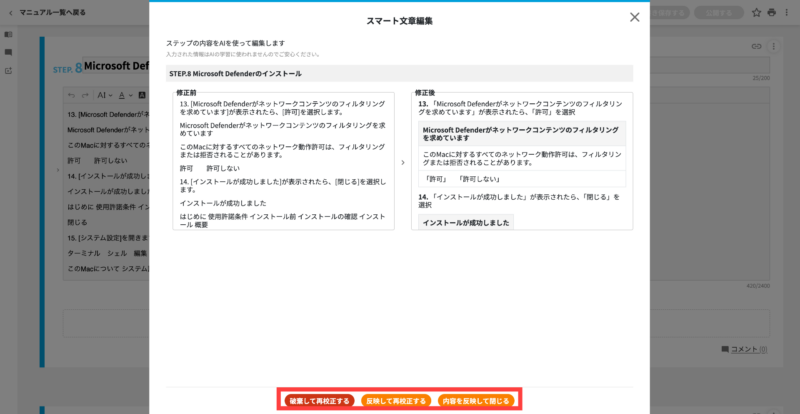Viewport: 800px width, 414px height.
Task: Click the 破棄して再校正する button
Action: click(319, 401)
